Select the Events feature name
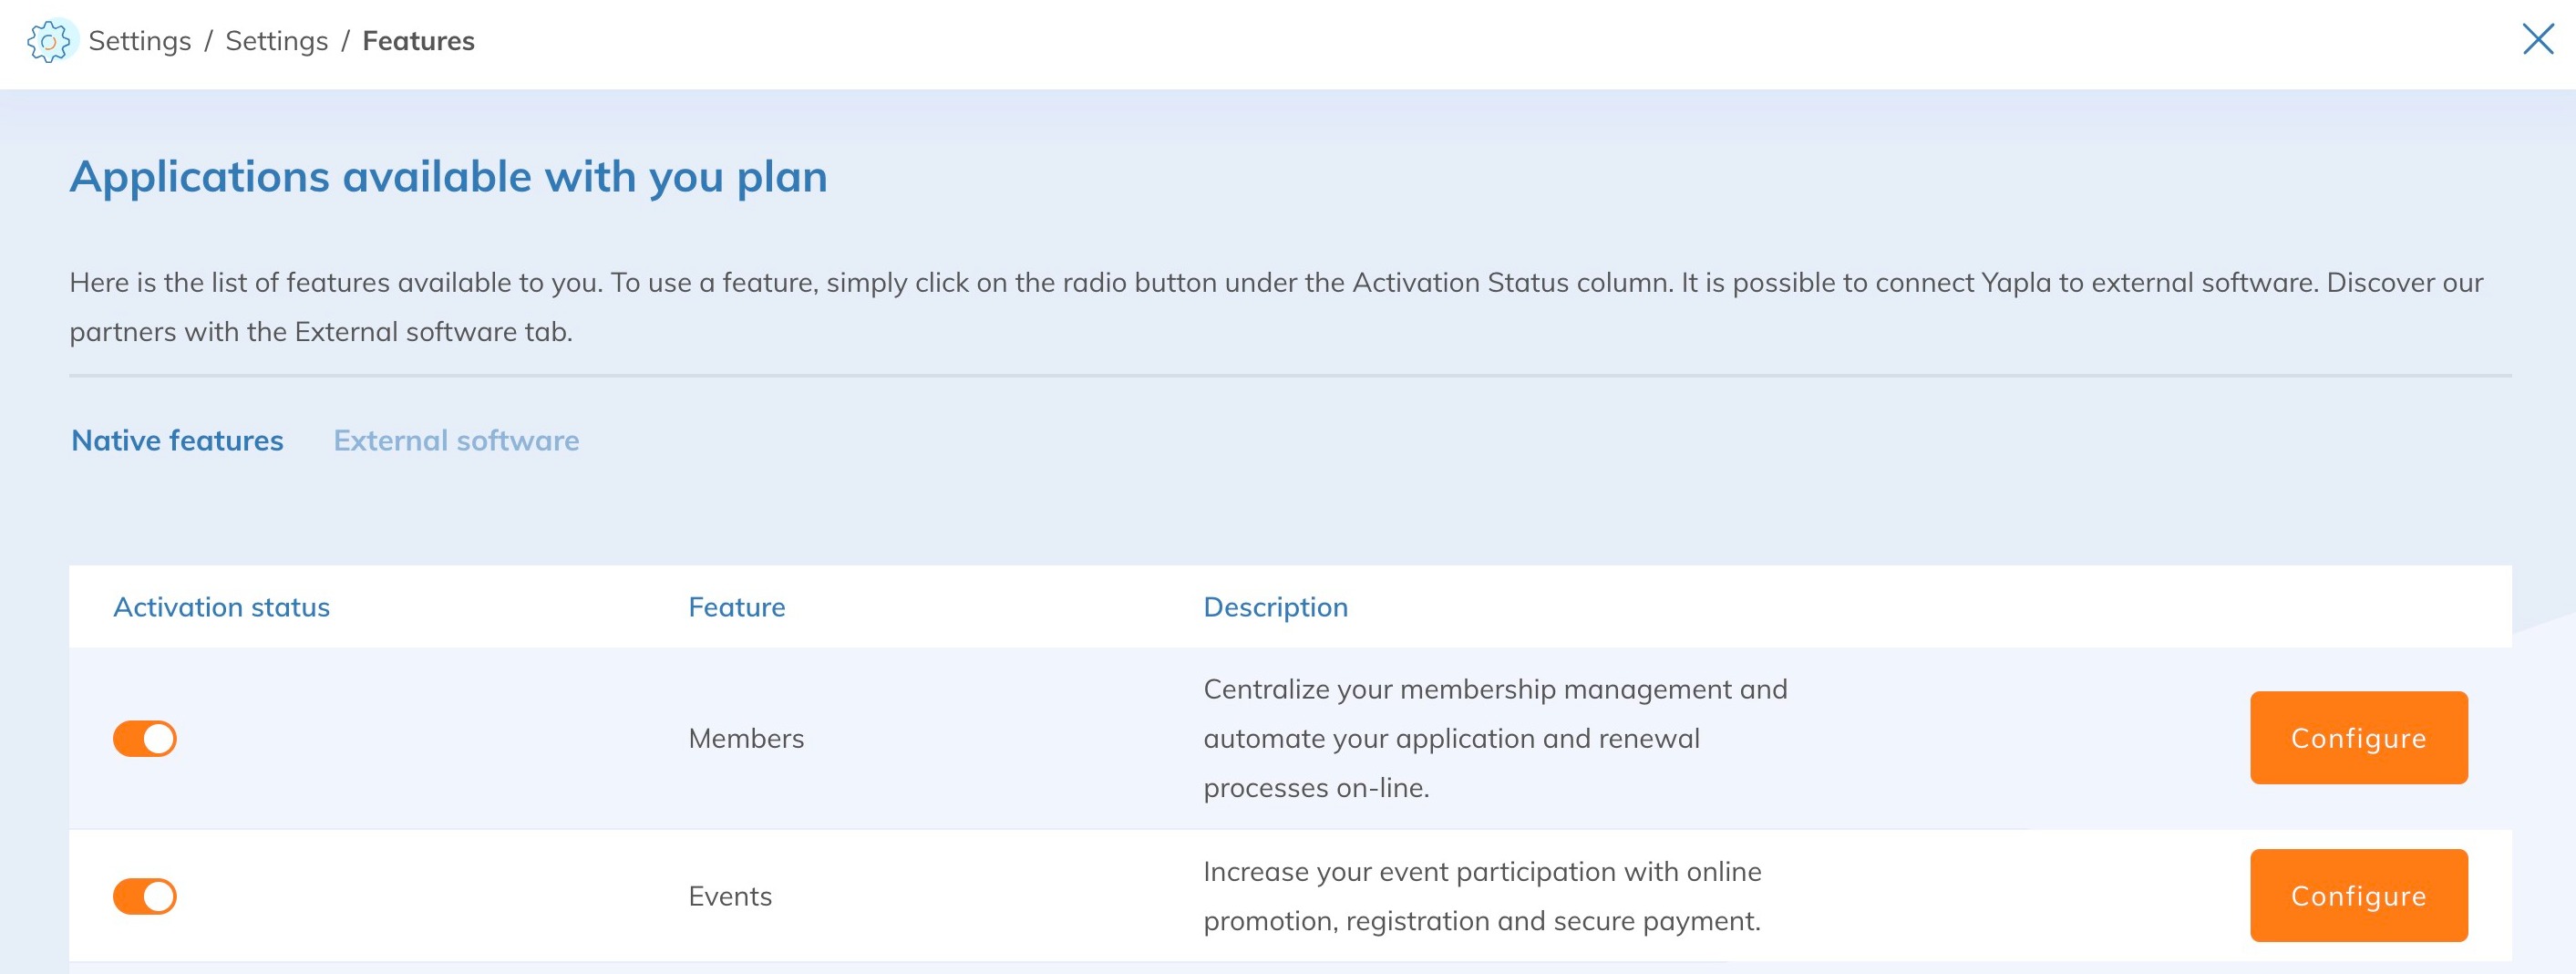Screen dimensions: 2576x974 click(x=730, y=896)
